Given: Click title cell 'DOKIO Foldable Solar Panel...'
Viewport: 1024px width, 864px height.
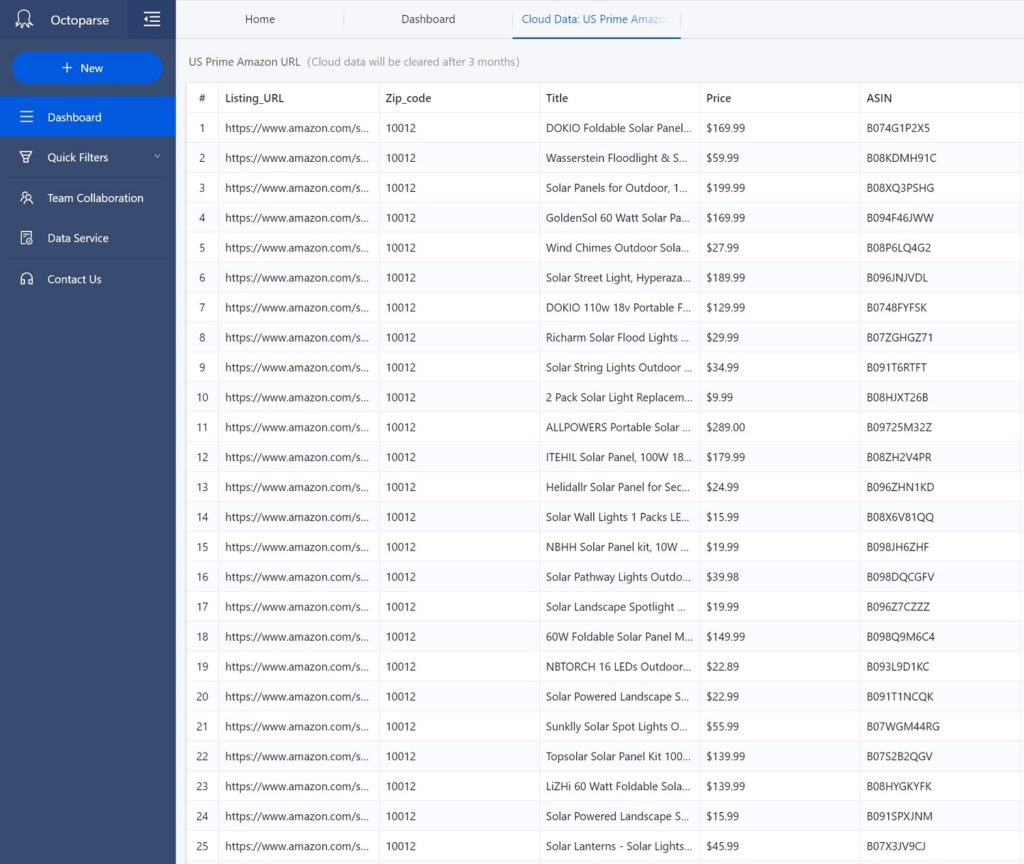Looking at the screenshot, I should coord(618,128).
